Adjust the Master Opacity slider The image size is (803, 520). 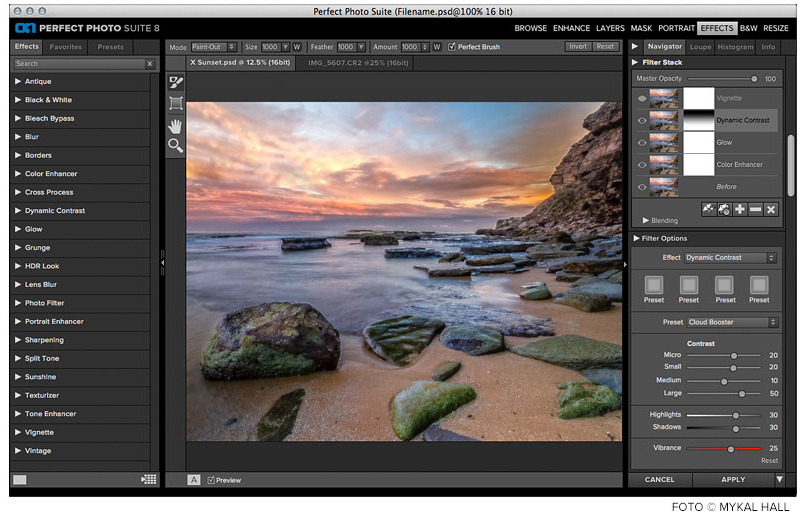(754, 78)
